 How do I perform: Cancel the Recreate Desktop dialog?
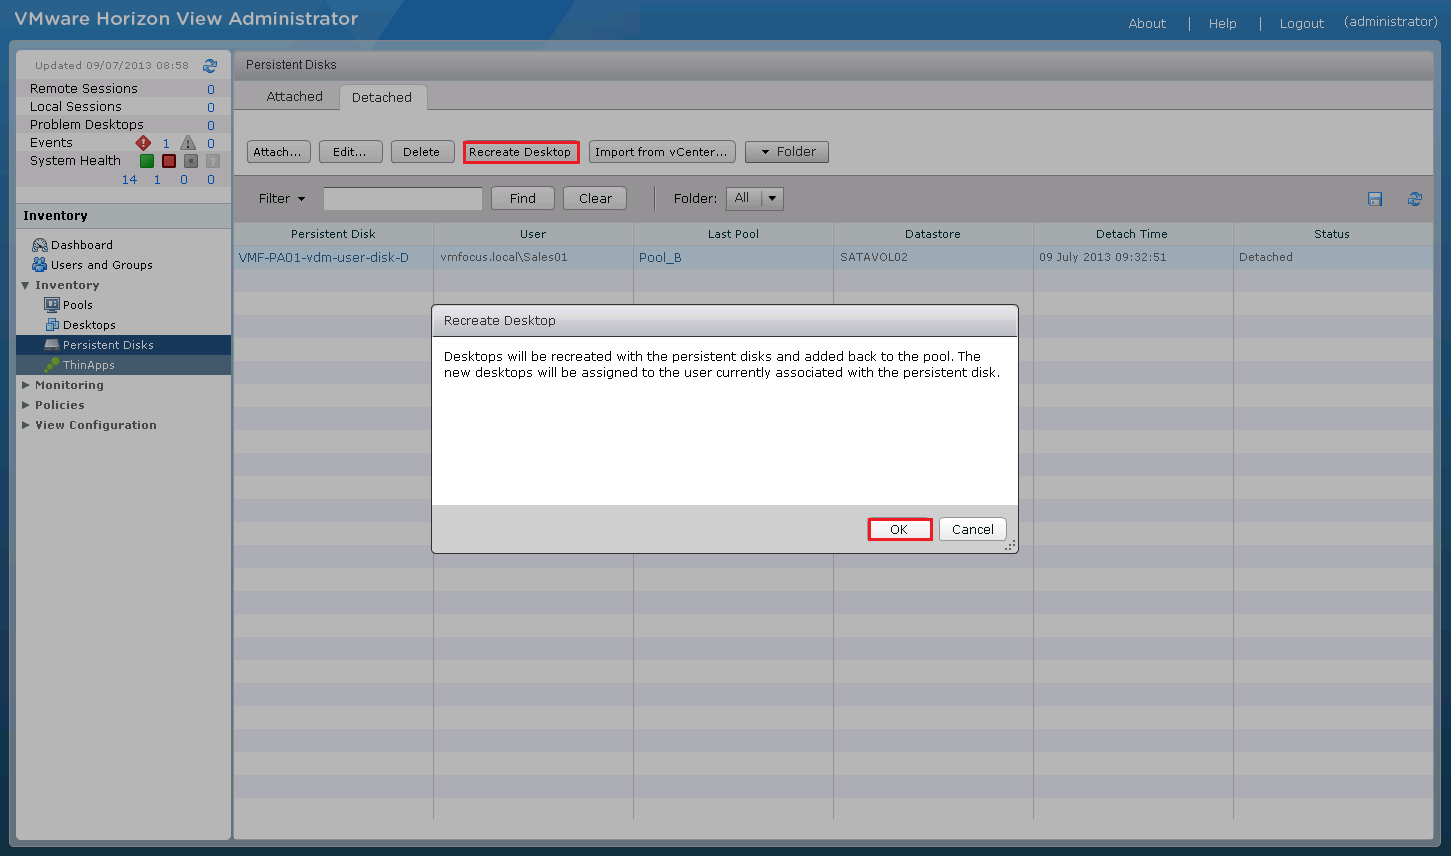pos(972,530)
